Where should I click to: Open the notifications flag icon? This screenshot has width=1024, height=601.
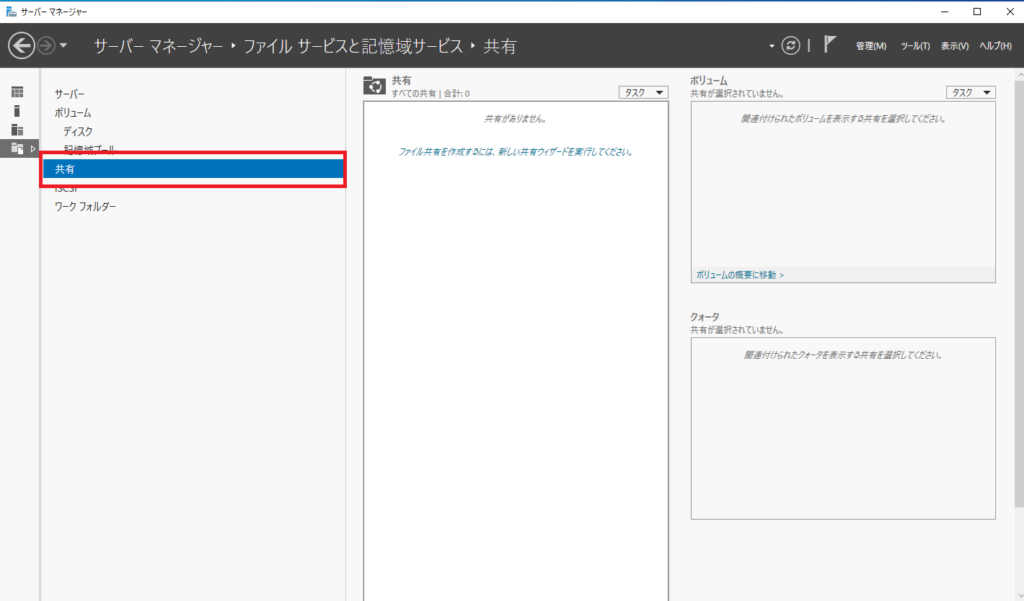point(829,45)
